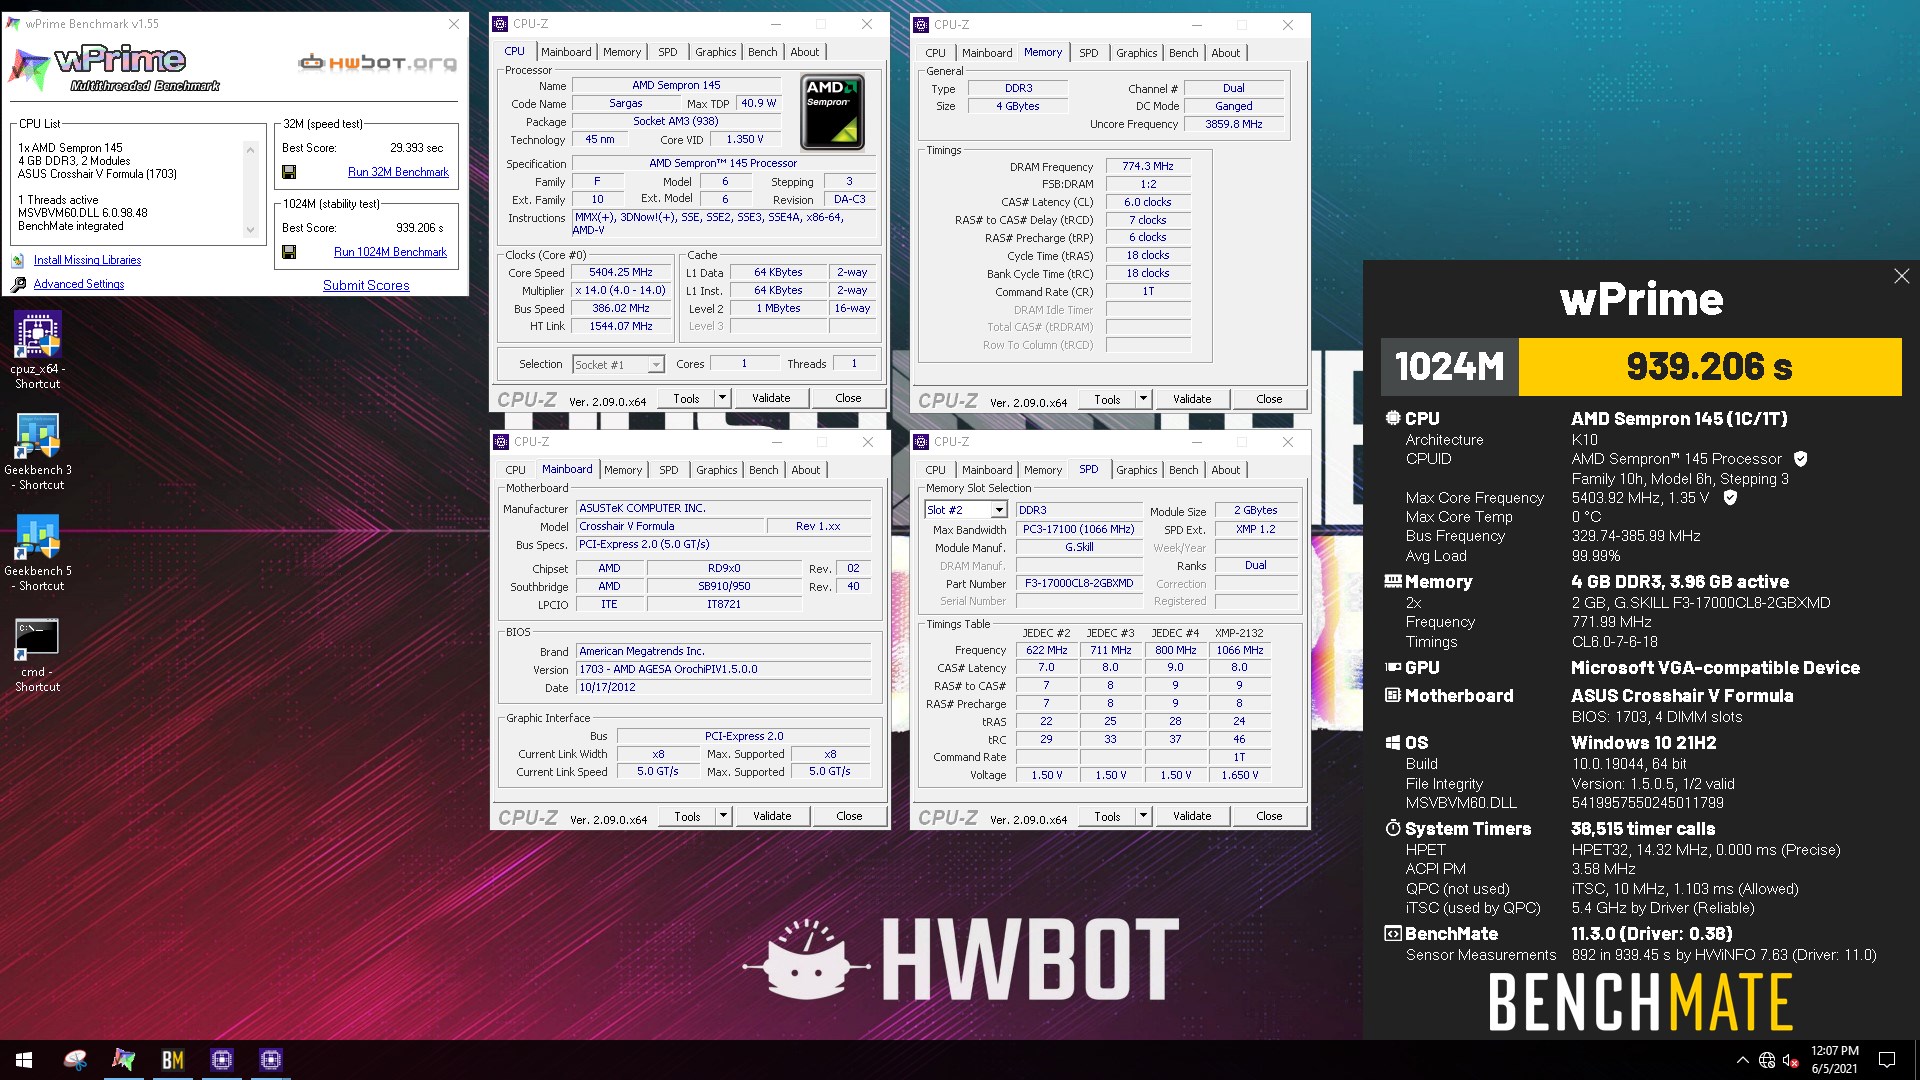Click the CPU-Z memory window title icon
This screenshot has width=1920, height=1080.
[922, 24]
